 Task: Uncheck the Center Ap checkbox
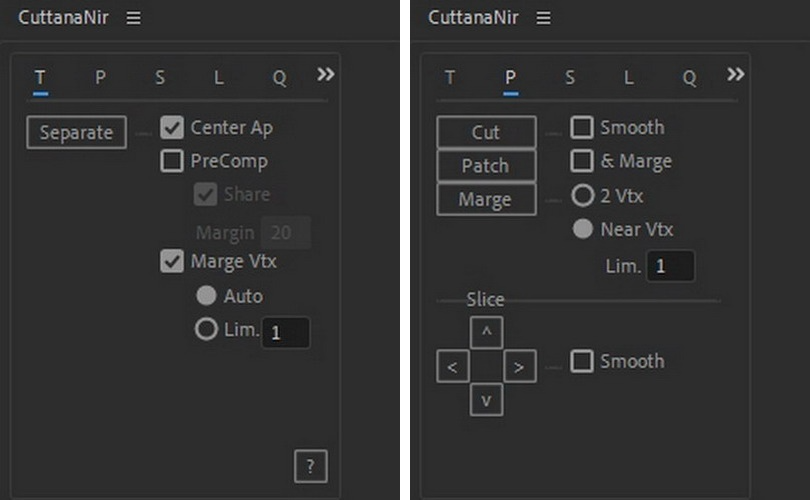[172, 128]
